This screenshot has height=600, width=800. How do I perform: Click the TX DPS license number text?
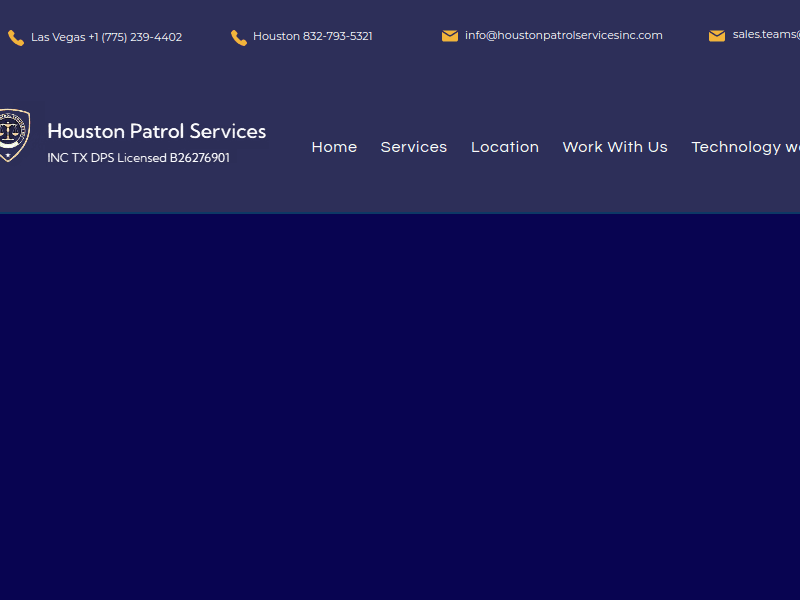click(x=139, y=158)
